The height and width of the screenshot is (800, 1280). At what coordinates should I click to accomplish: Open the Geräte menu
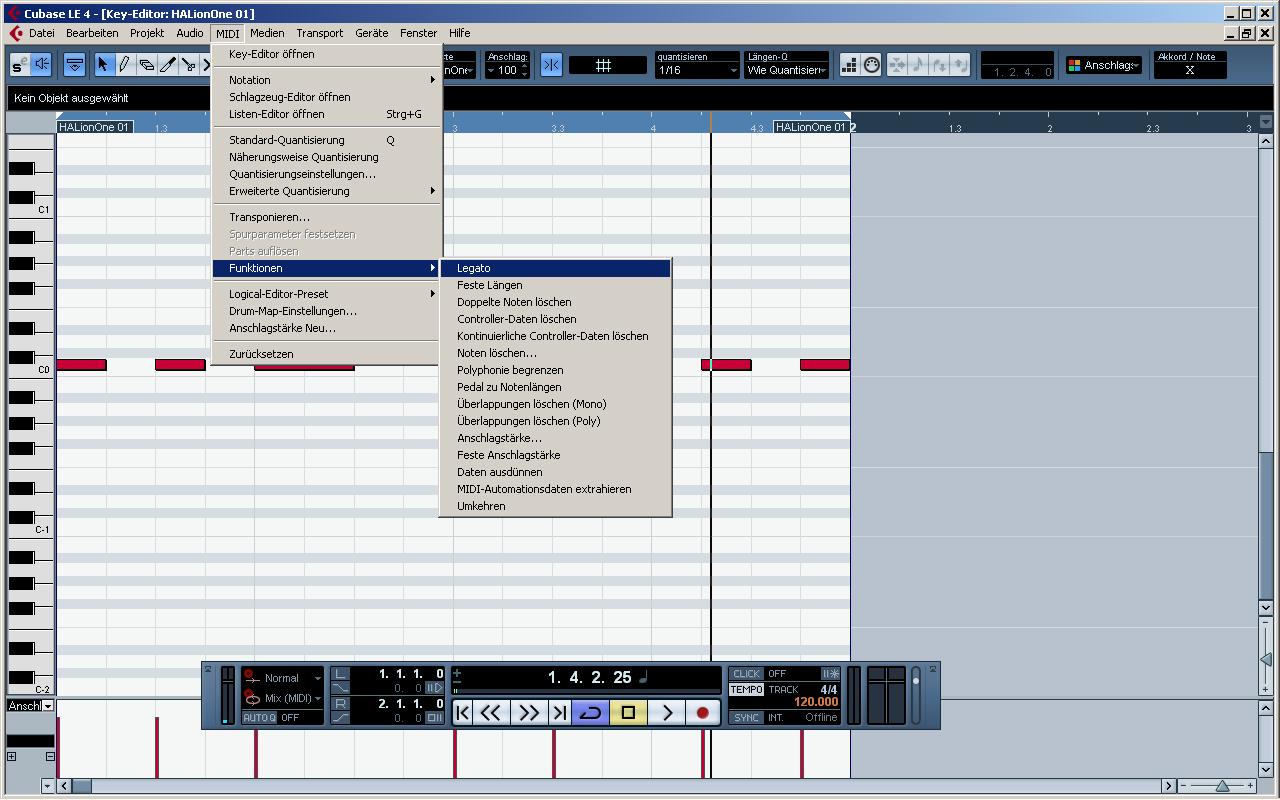tap(372, 33)
